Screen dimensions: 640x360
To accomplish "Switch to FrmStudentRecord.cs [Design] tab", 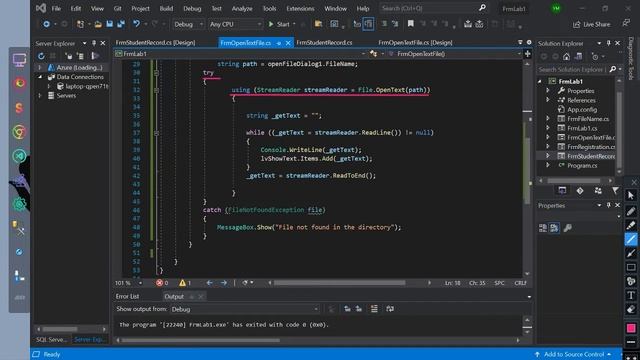I will click(x=155, y=42).
